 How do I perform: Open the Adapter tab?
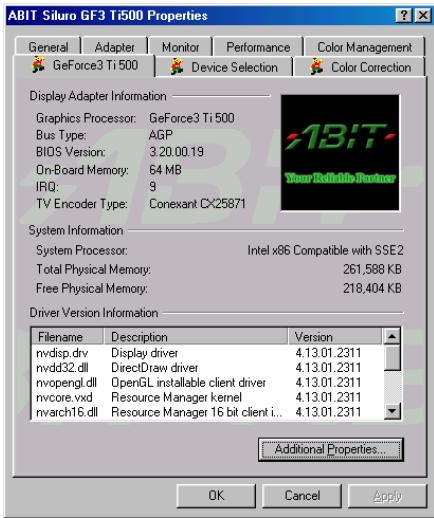coord(115,47)
